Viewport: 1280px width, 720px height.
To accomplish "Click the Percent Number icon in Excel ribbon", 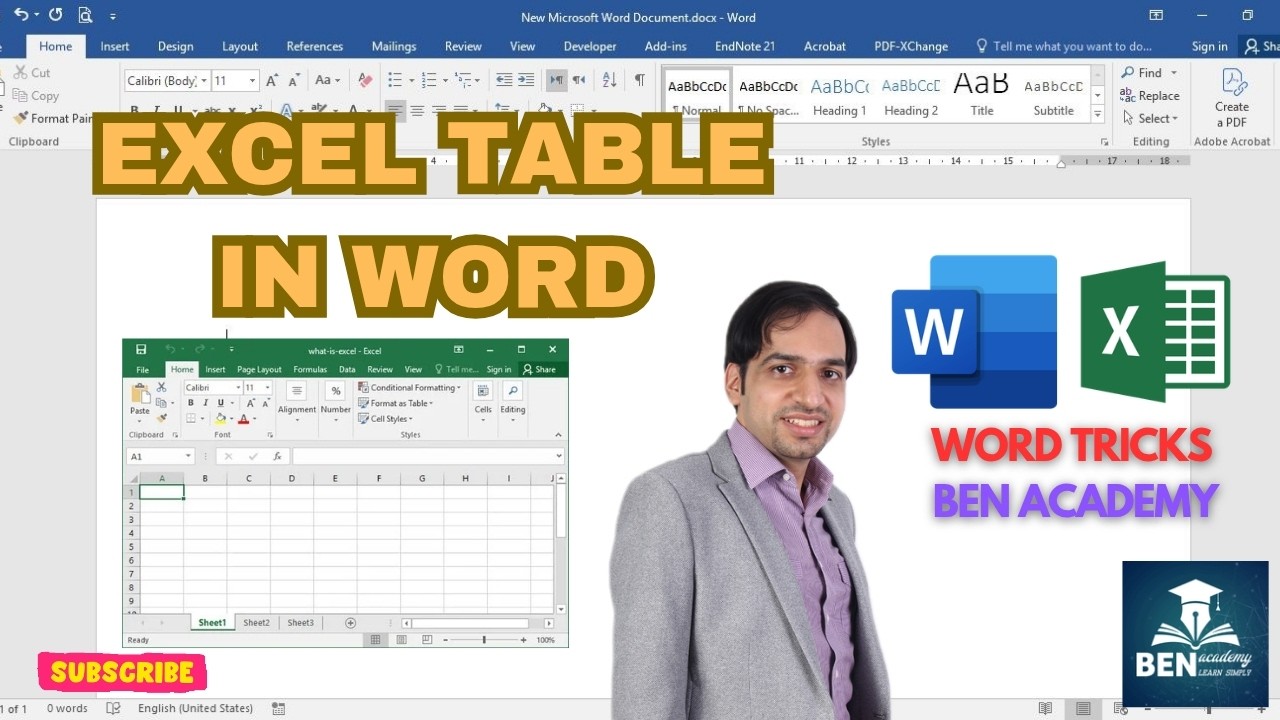I will coord(336,391).
